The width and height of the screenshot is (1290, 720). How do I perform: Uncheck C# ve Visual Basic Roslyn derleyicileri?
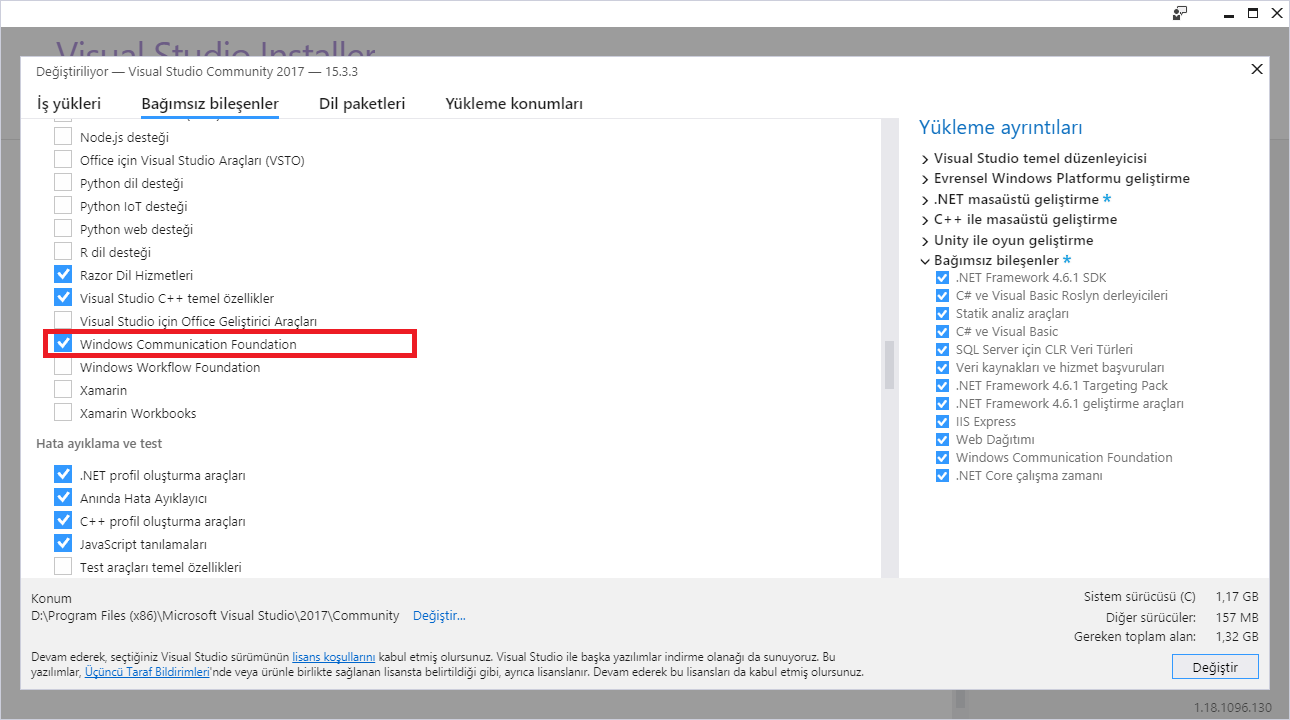(x=942, y=296)
